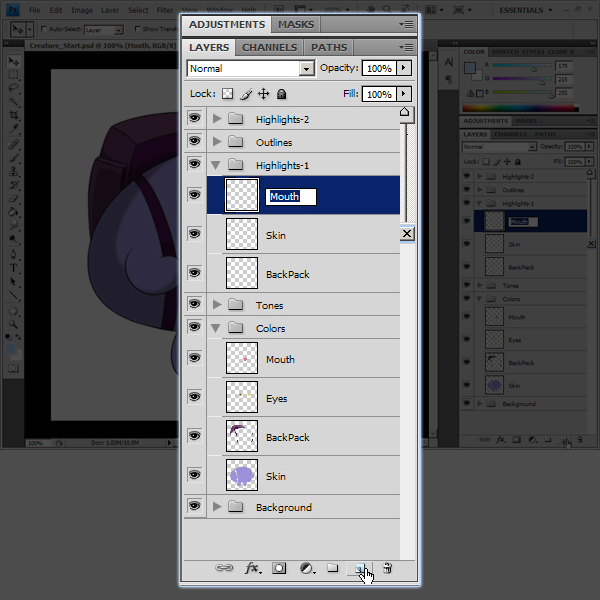Screen dimensions: 600x600
Task: Open Opacity slider arrow in enlarged panel
Action: (x=404, y=68)
